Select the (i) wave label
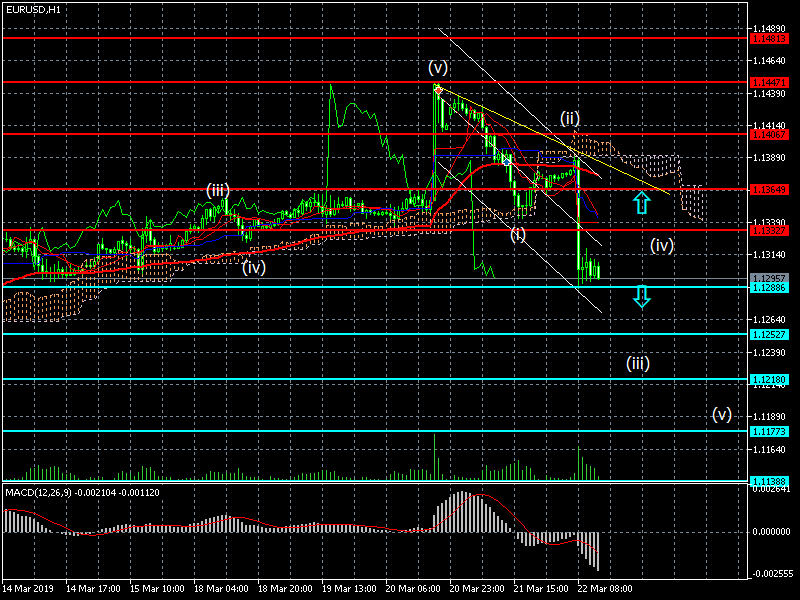This screenshot has width=800, height=600. click(x=518, y=234)
